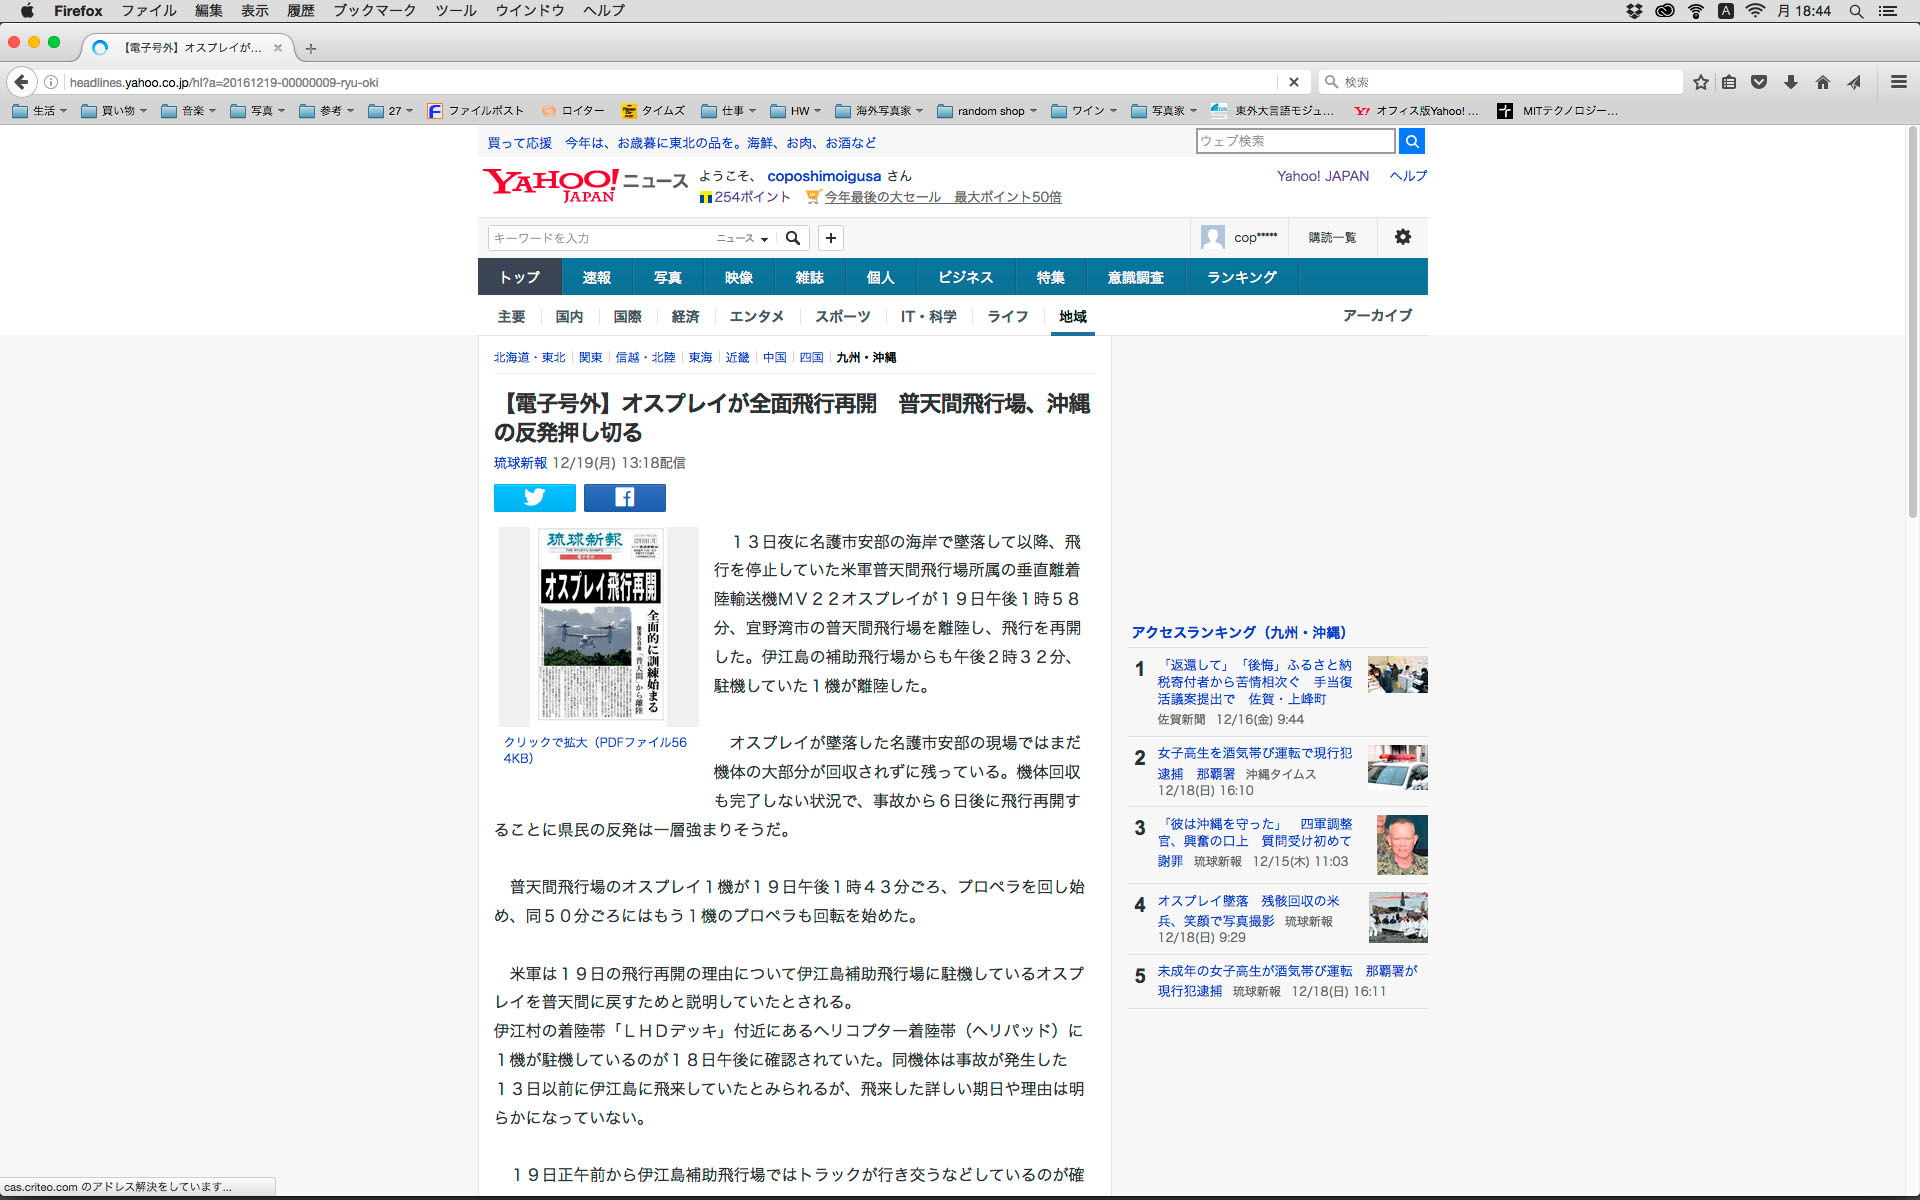Screen dimensions: 1920x1200
Task: Stop page loading with X button
Action: tap(1293, 82)
